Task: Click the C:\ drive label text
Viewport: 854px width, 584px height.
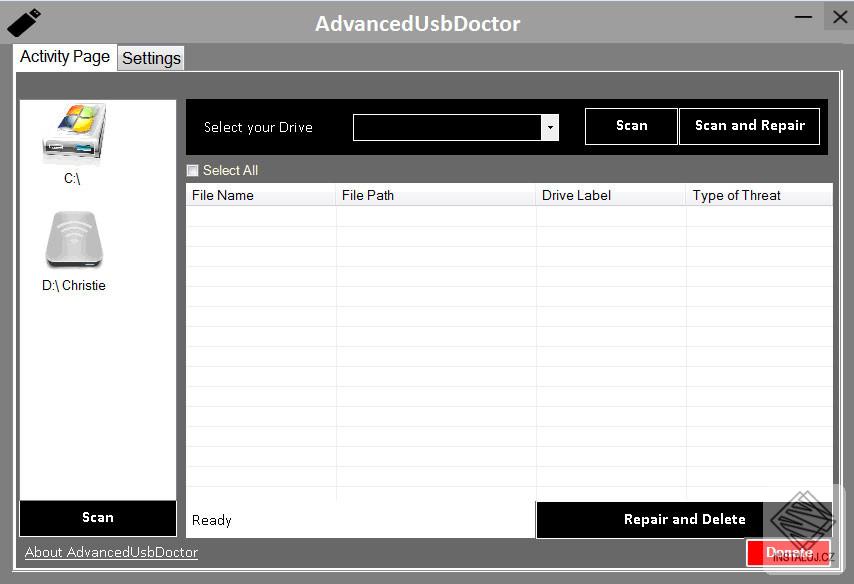Action: (72, 179)
